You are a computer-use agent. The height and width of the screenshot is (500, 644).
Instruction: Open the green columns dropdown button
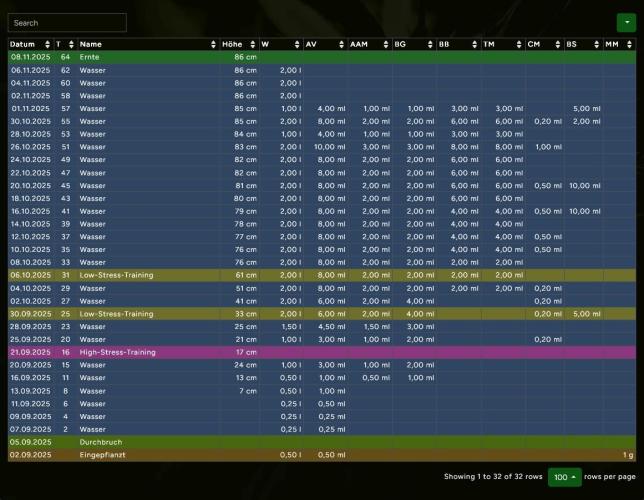click(x=625, y=22)
